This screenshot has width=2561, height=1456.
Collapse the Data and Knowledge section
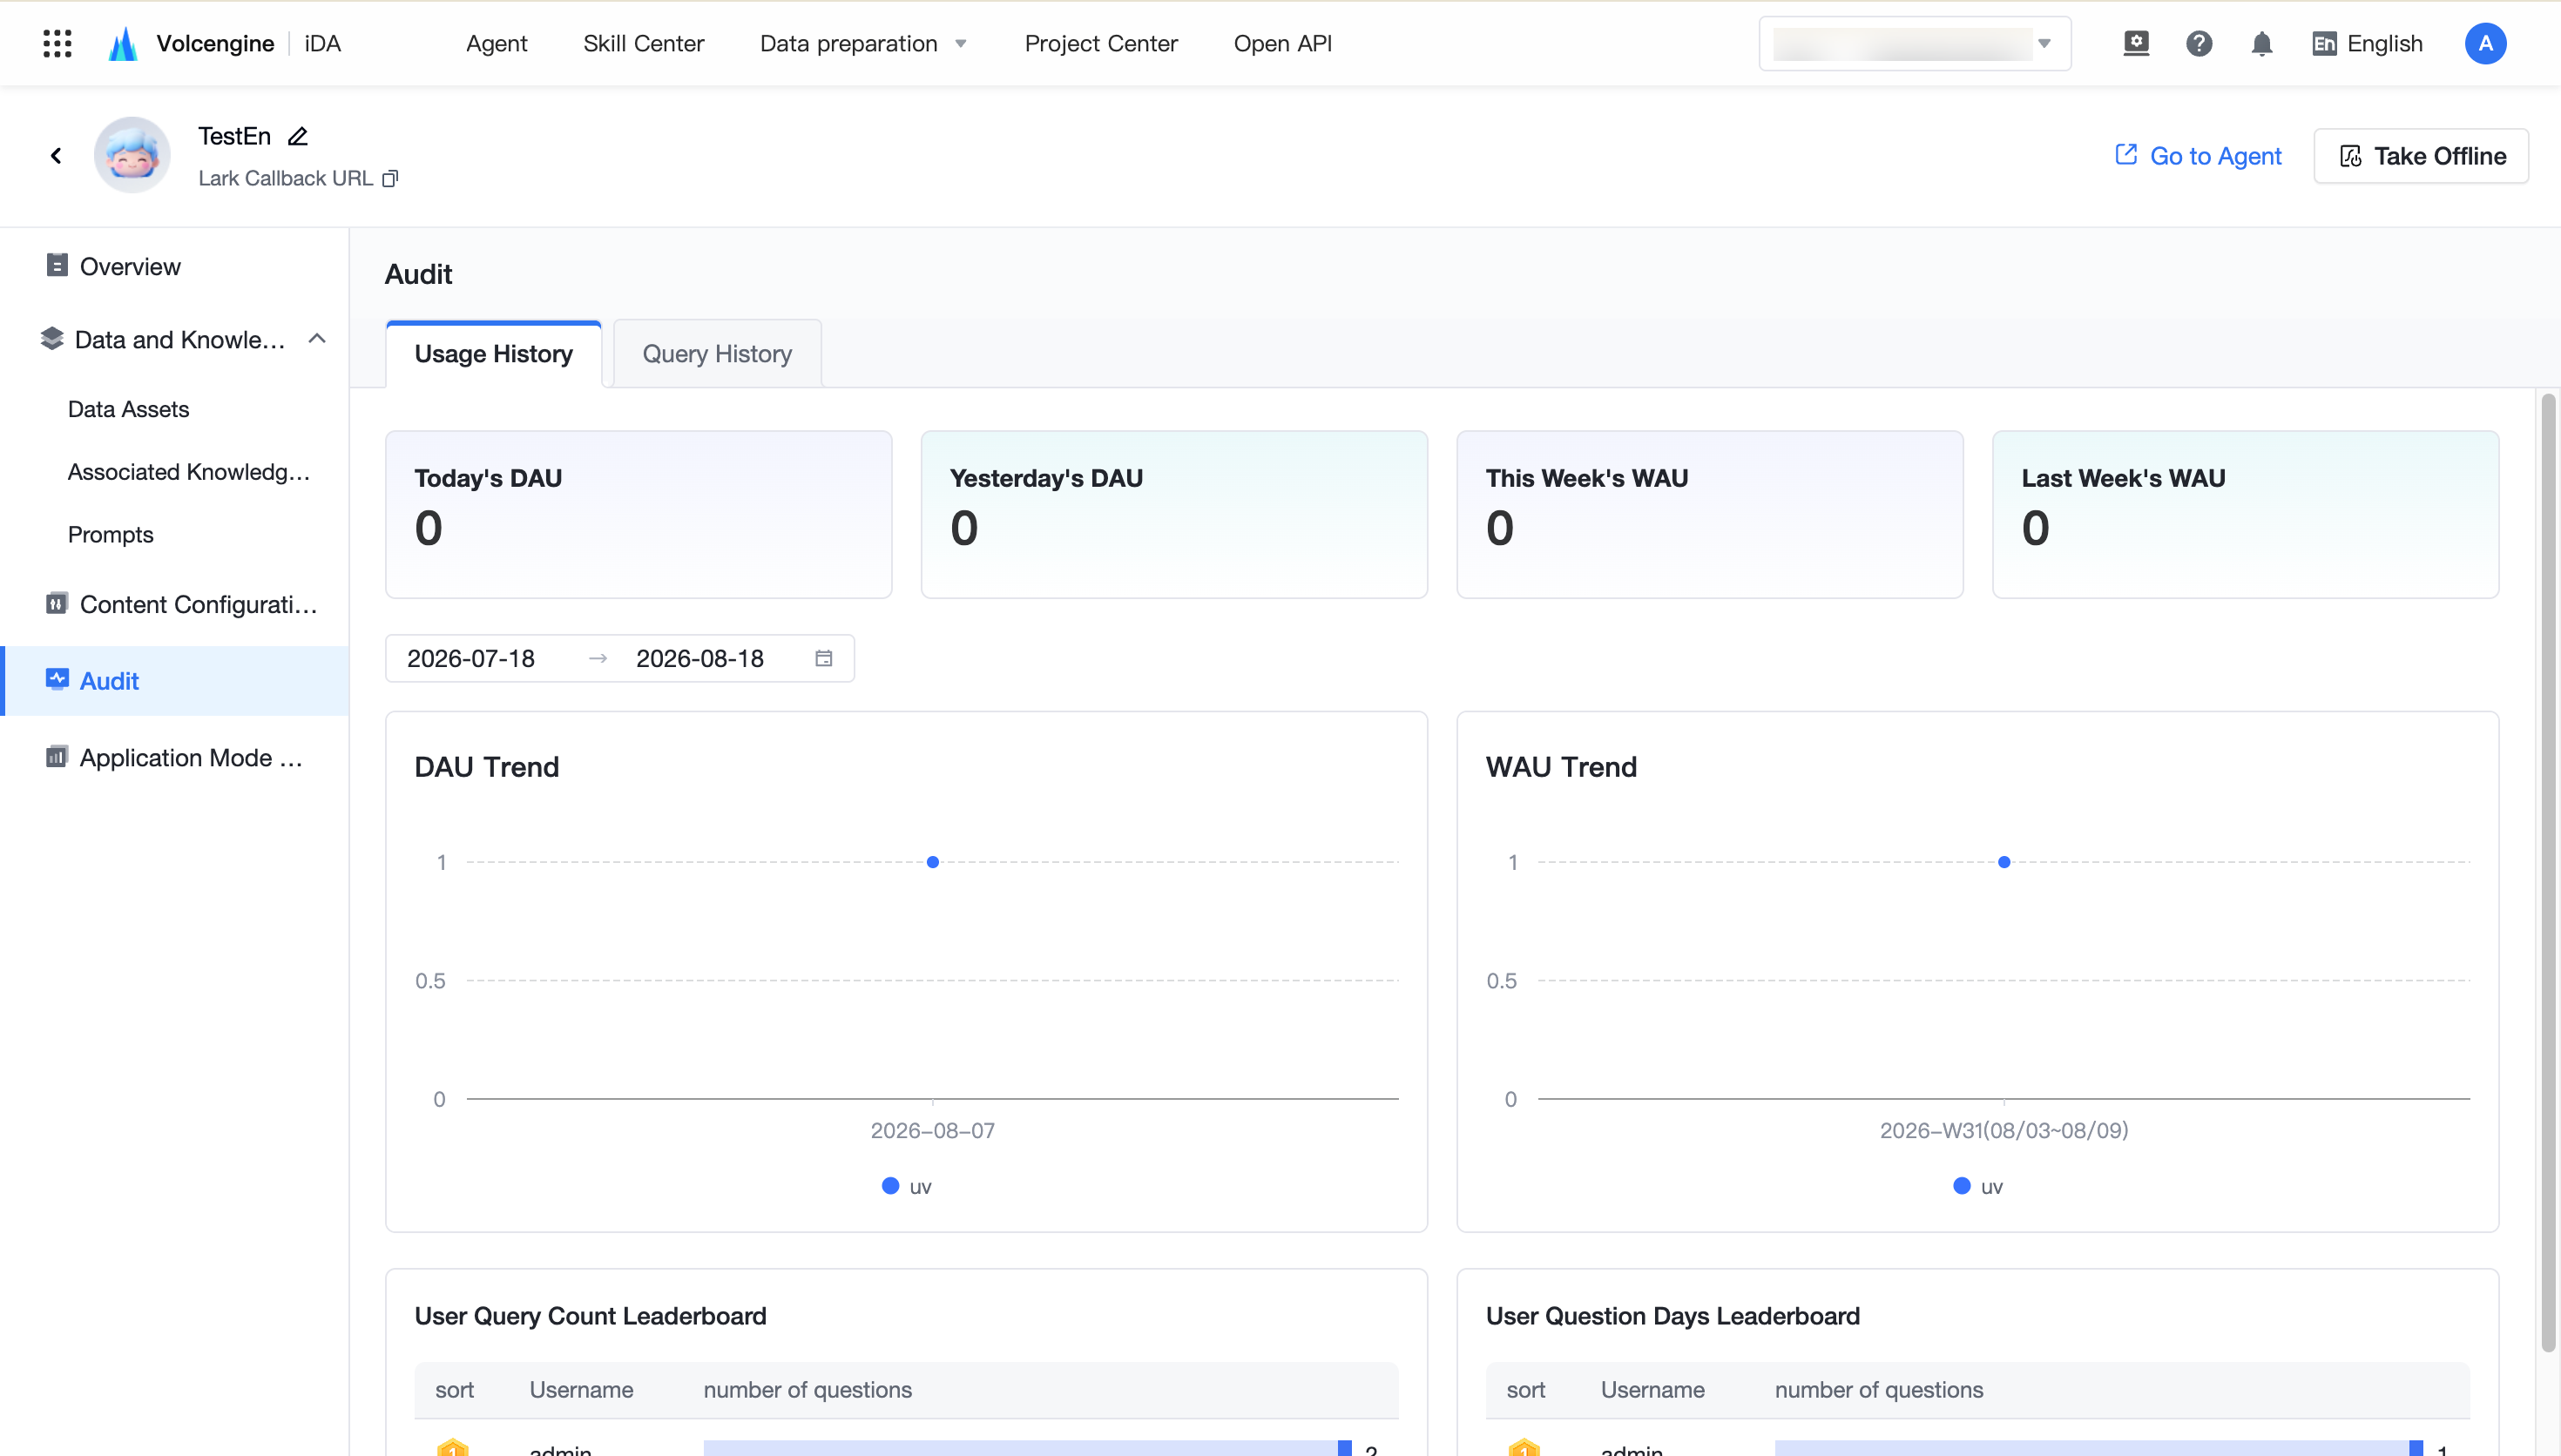point(317,339)
